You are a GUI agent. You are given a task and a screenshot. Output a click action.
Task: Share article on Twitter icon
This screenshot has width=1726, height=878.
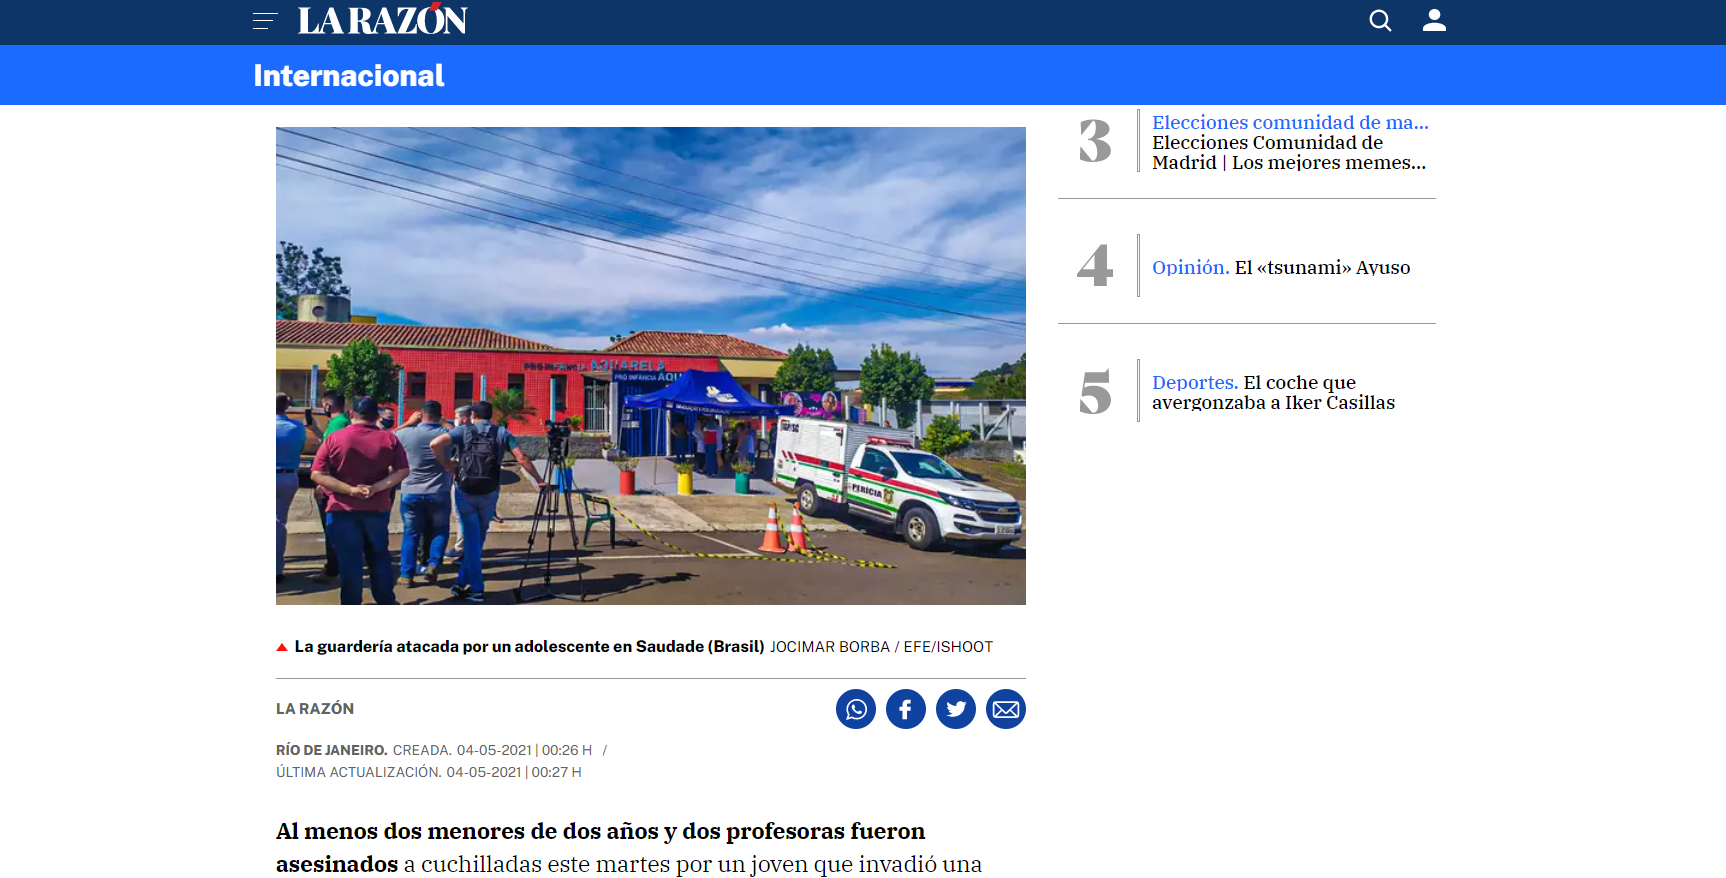coord(956,709)
